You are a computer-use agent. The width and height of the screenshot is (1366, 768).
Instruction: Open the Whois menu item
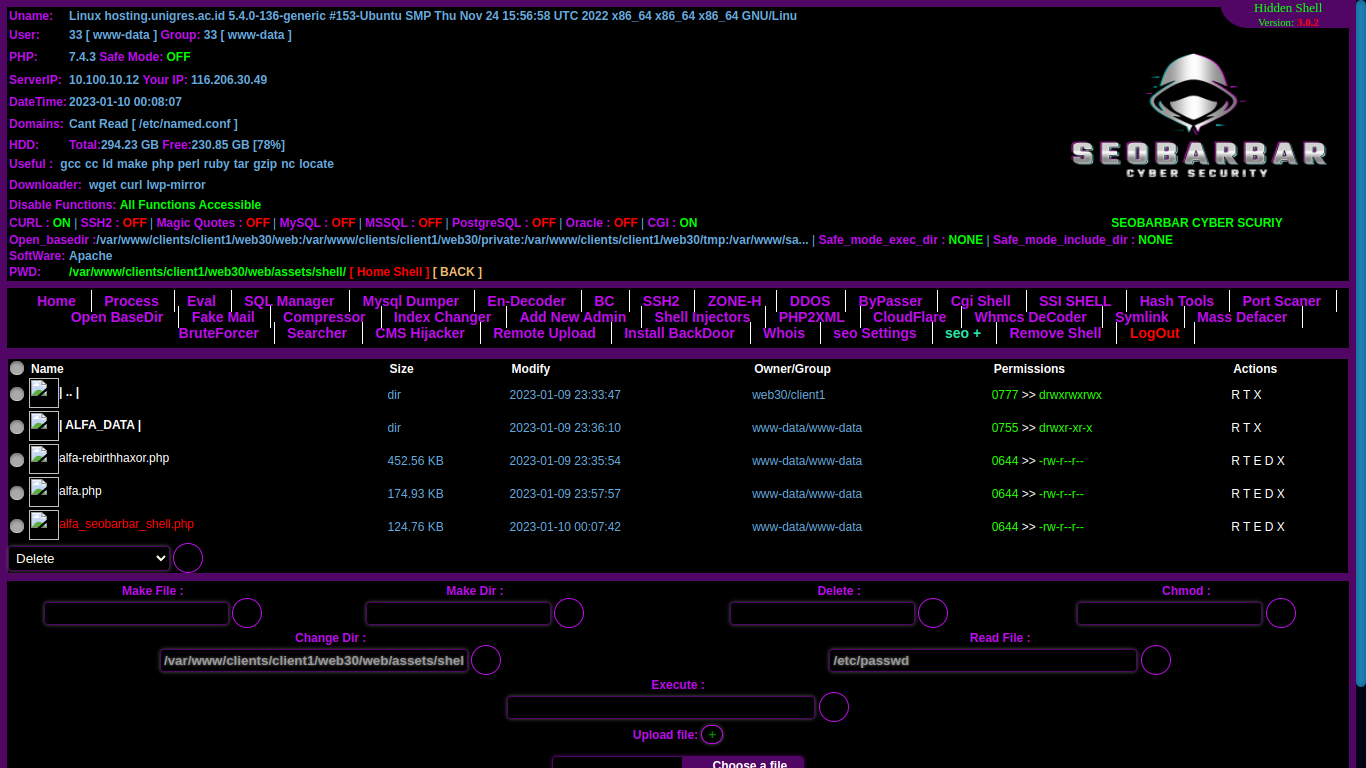[x=784, y=333]
